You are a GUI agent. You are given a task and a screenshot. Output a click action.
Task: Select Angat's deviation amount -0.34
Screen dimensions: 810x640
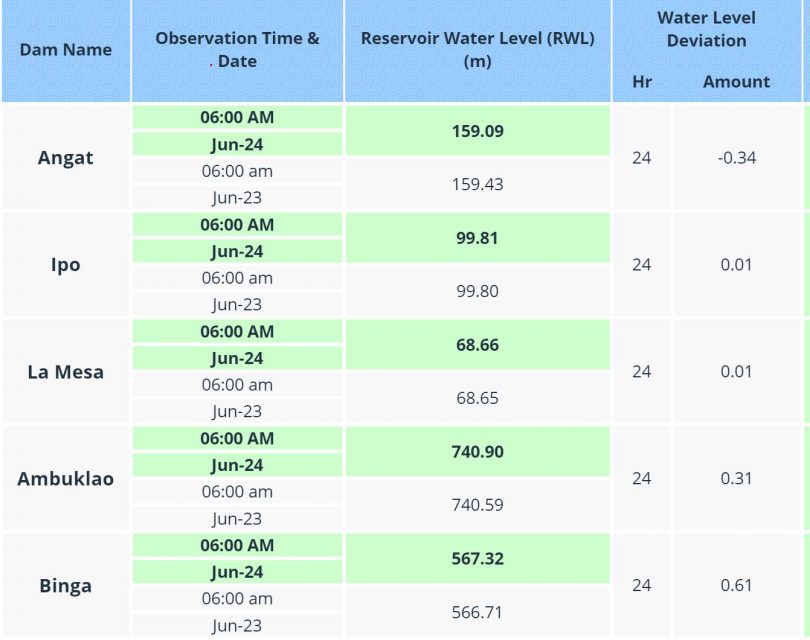736,158
